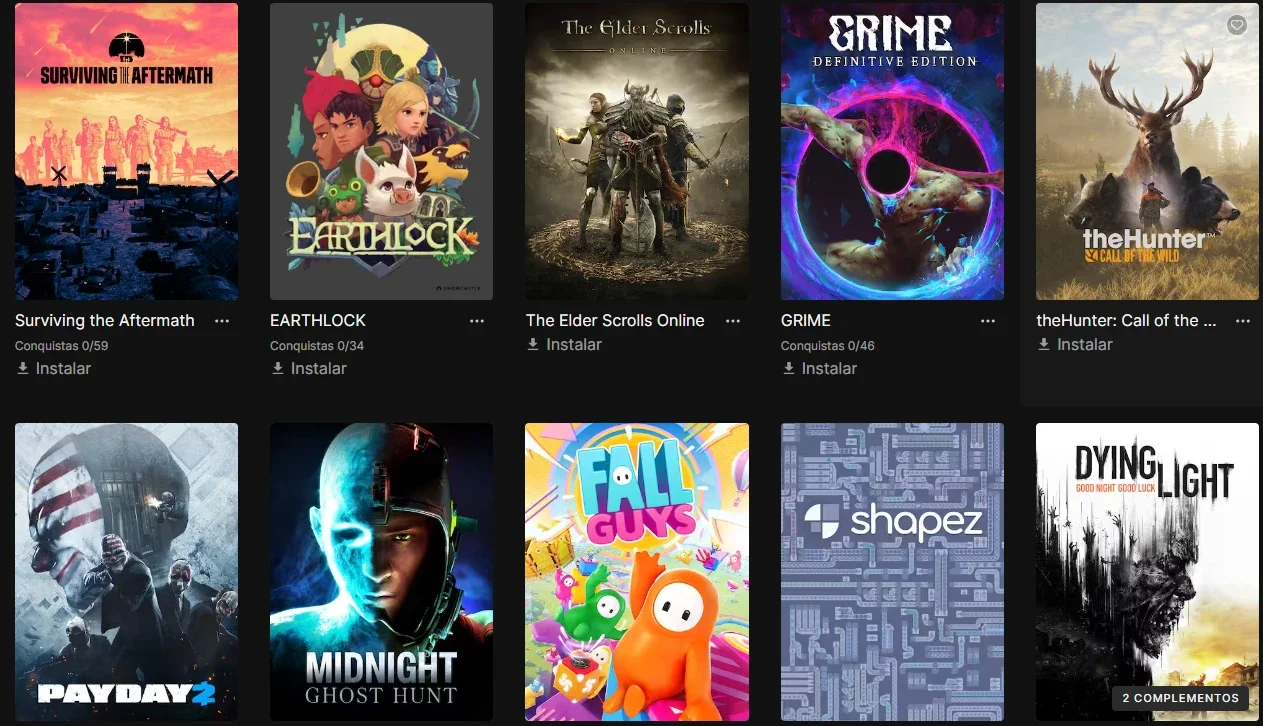Open the Fall Guys game tile
The width and height of the screenshot is (1263, 726).
(x=637, y=572)
